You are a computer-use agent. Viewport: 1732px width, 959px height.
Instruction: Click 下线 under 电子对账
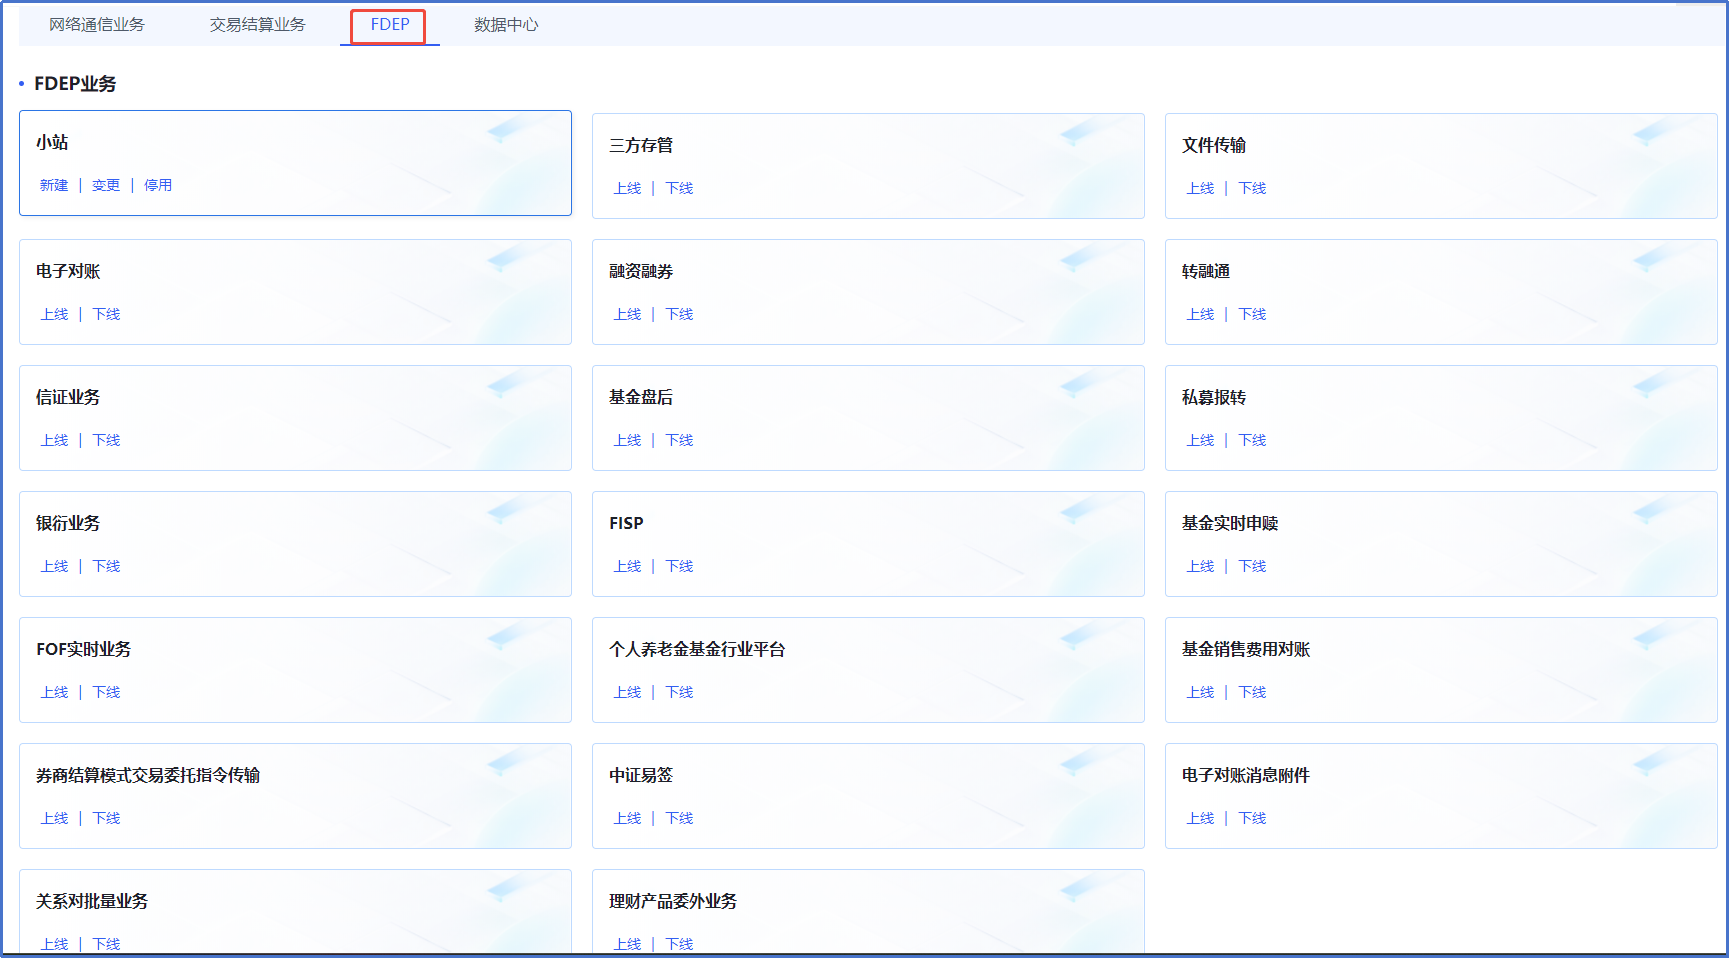point(107,314)
